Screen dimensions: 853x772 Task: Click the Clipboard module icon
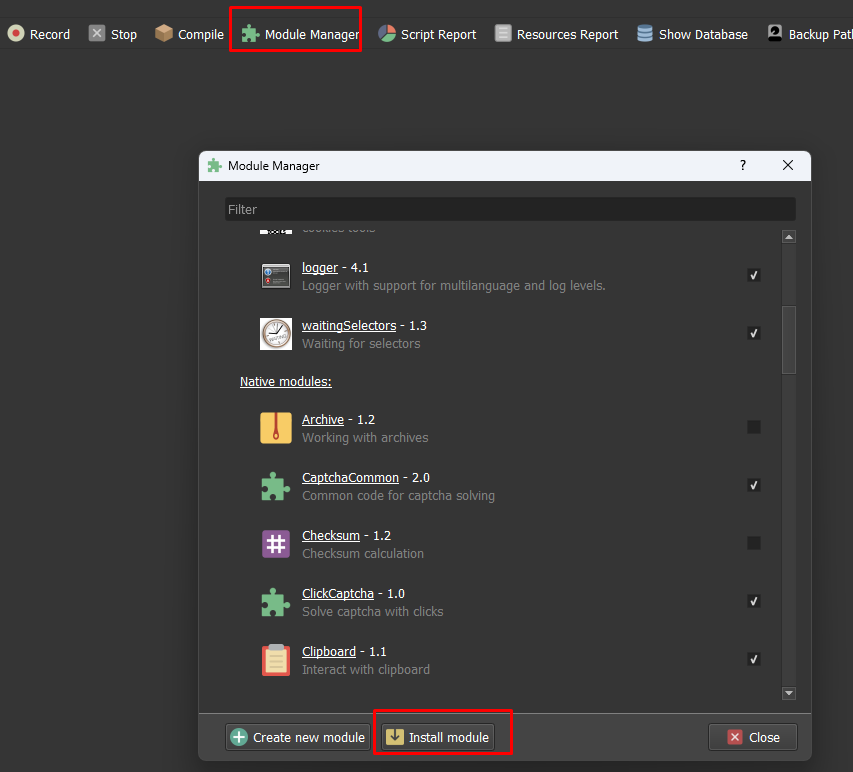coord(276,660)
